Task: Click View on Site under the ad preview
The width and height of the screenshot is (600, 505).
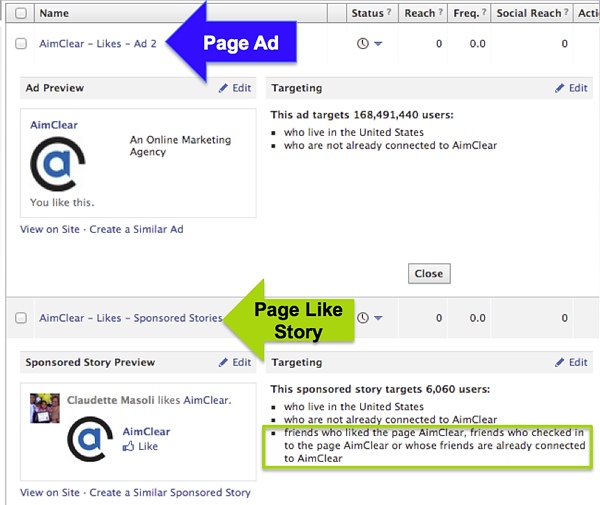Action: 50,229
